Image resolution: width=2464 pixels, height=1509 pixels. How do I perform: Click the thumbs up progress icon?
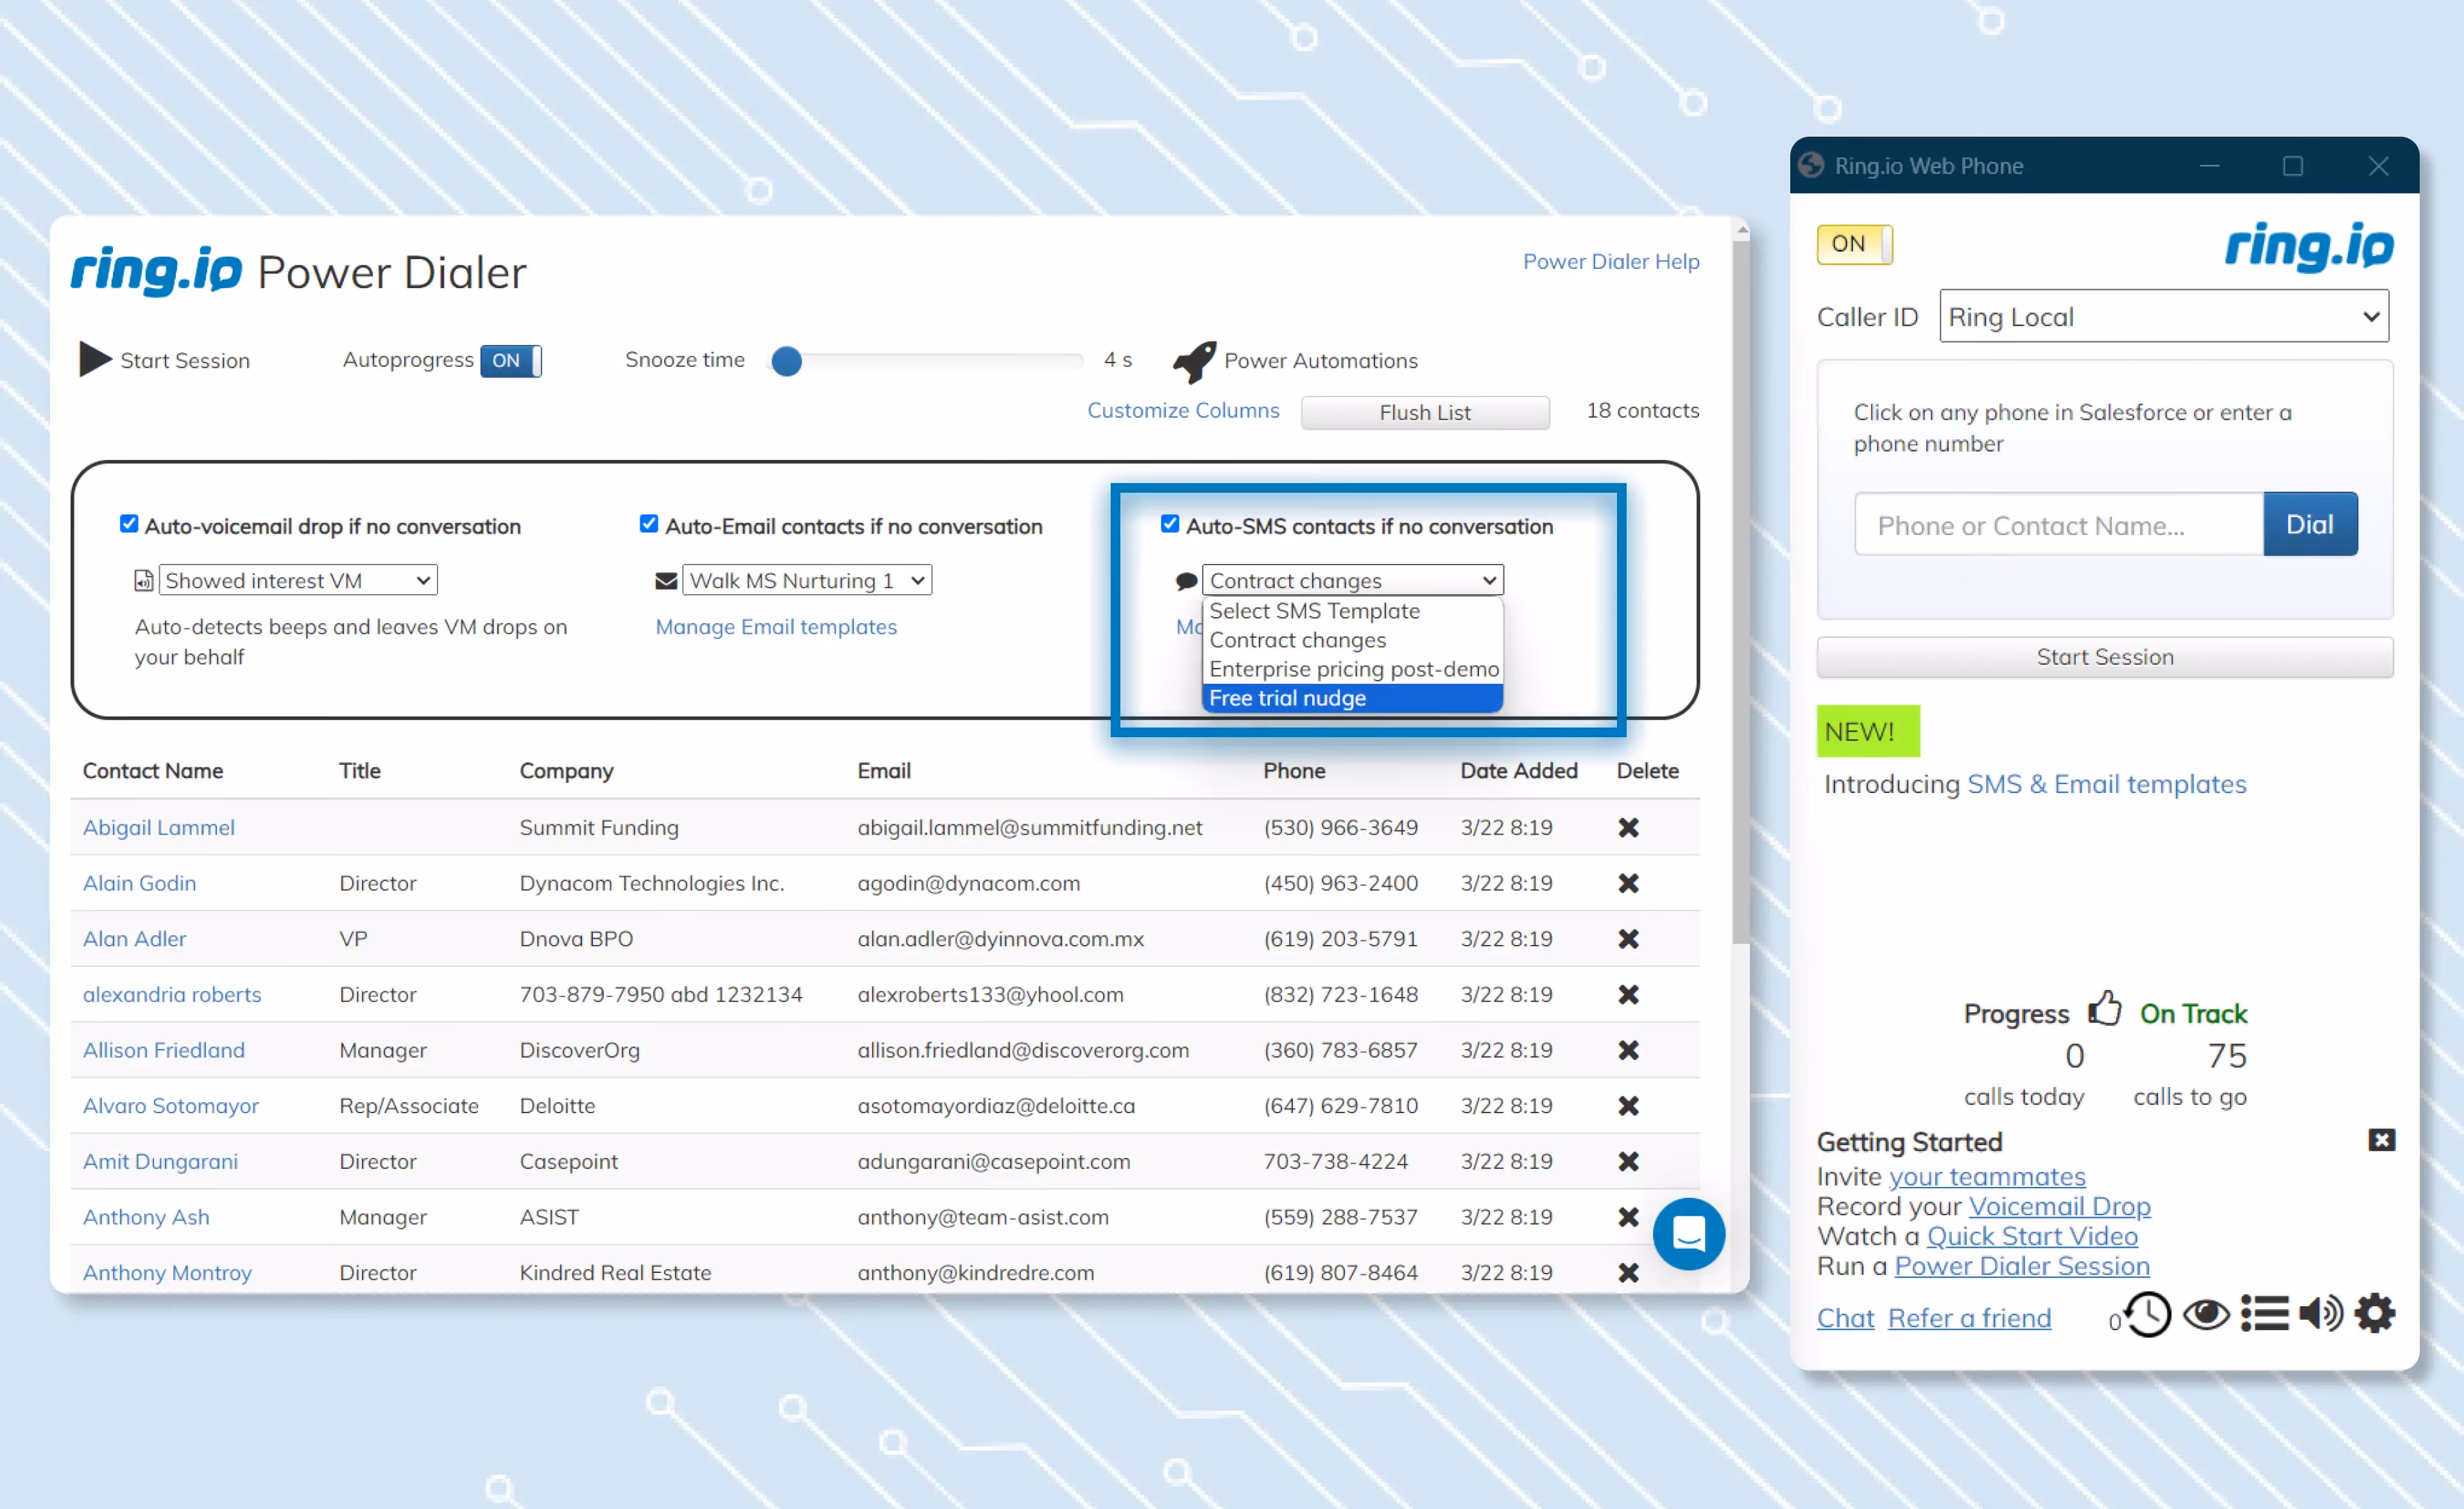click(x=2104, y=1009)
